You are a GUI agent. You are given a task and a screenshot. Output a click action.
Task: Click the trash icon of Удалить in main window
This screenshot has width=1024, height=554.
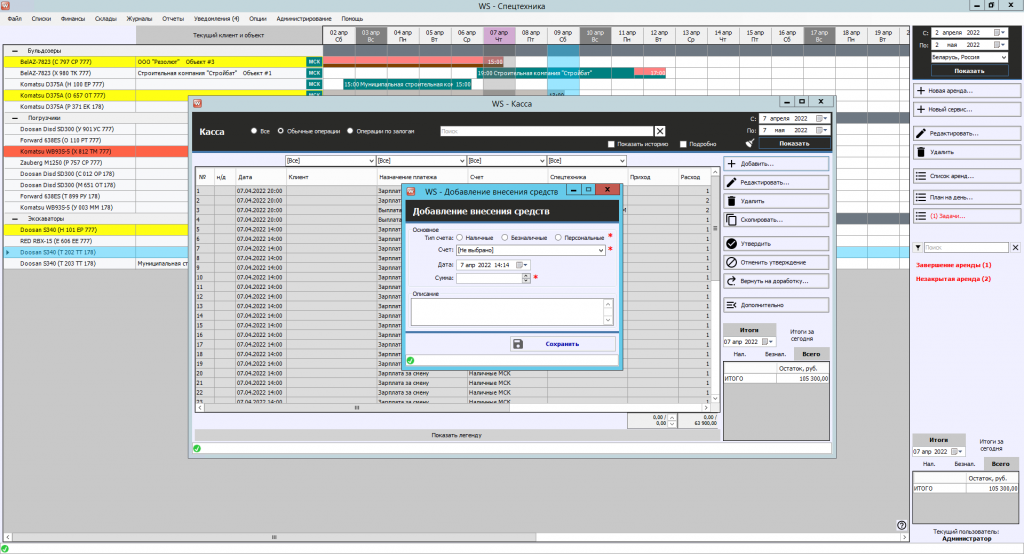coord(921,152)
